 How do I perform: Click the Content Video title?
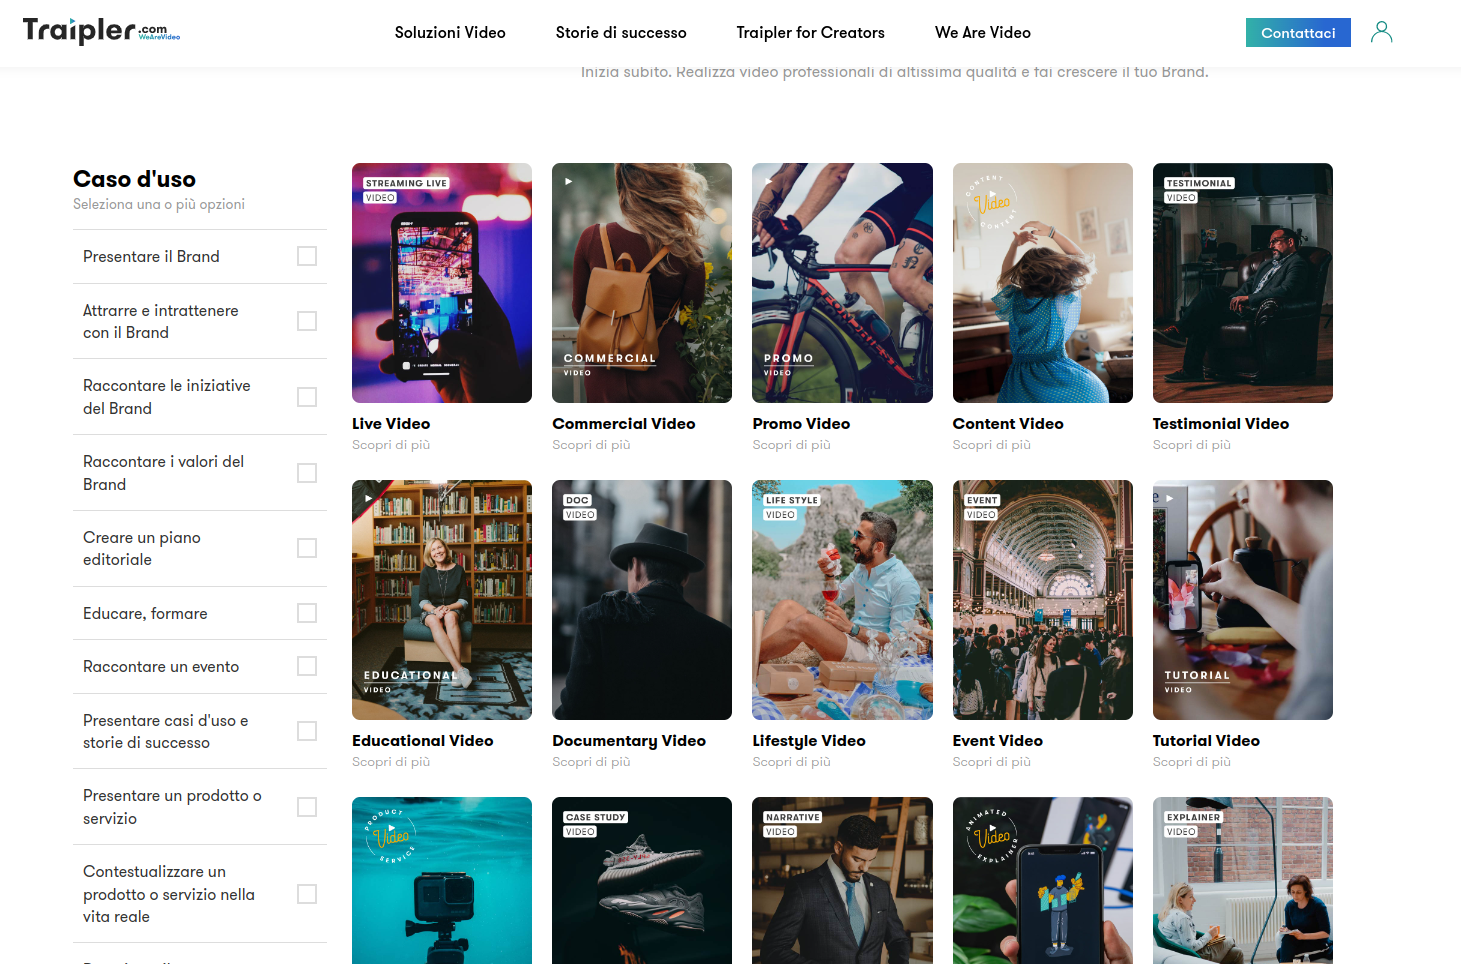click(1008, 424)
